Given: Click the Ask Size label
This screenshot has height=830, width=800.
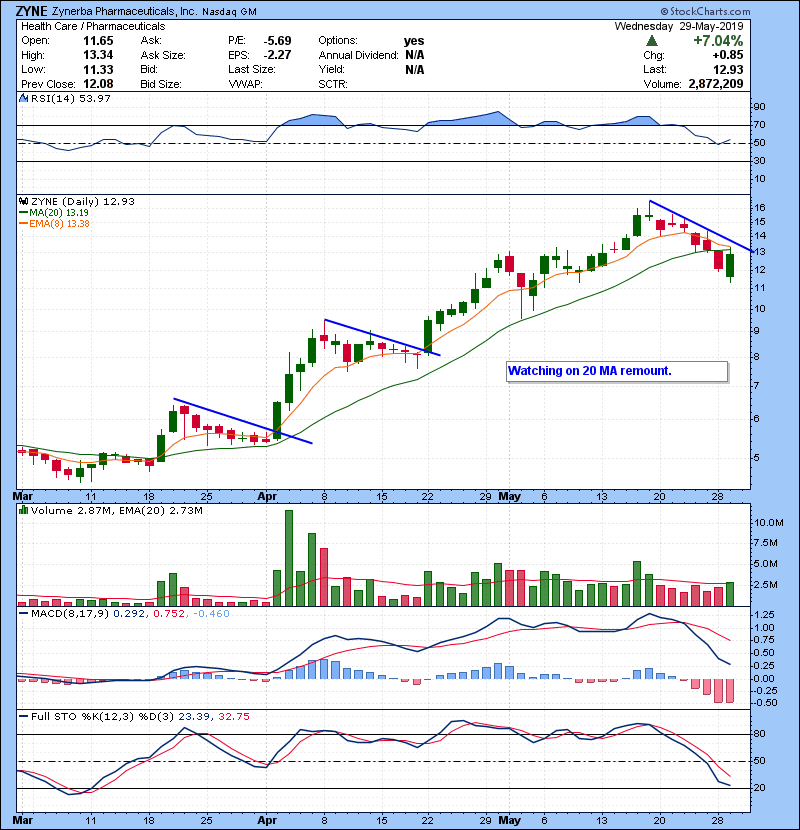Looking at the screenshot, I should [163, 55].
